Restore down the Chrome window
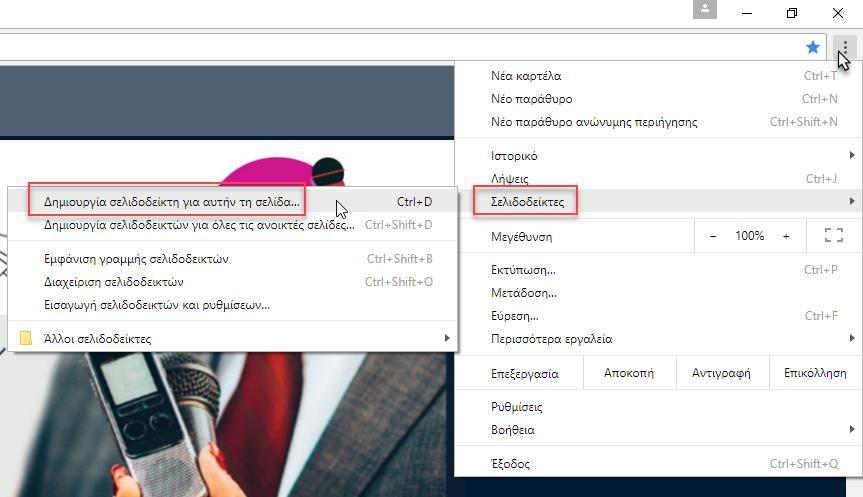The image size is (863, 497). pos(792,13)
